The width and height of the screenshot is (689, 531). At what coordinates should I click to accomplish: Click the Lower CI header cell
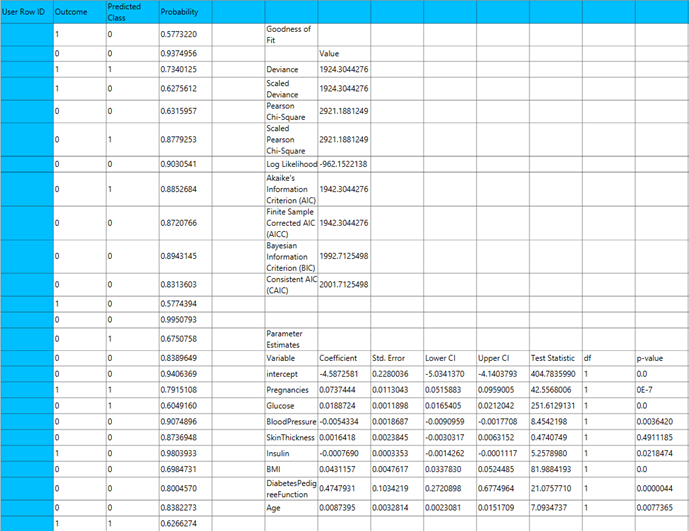point(450,358)
